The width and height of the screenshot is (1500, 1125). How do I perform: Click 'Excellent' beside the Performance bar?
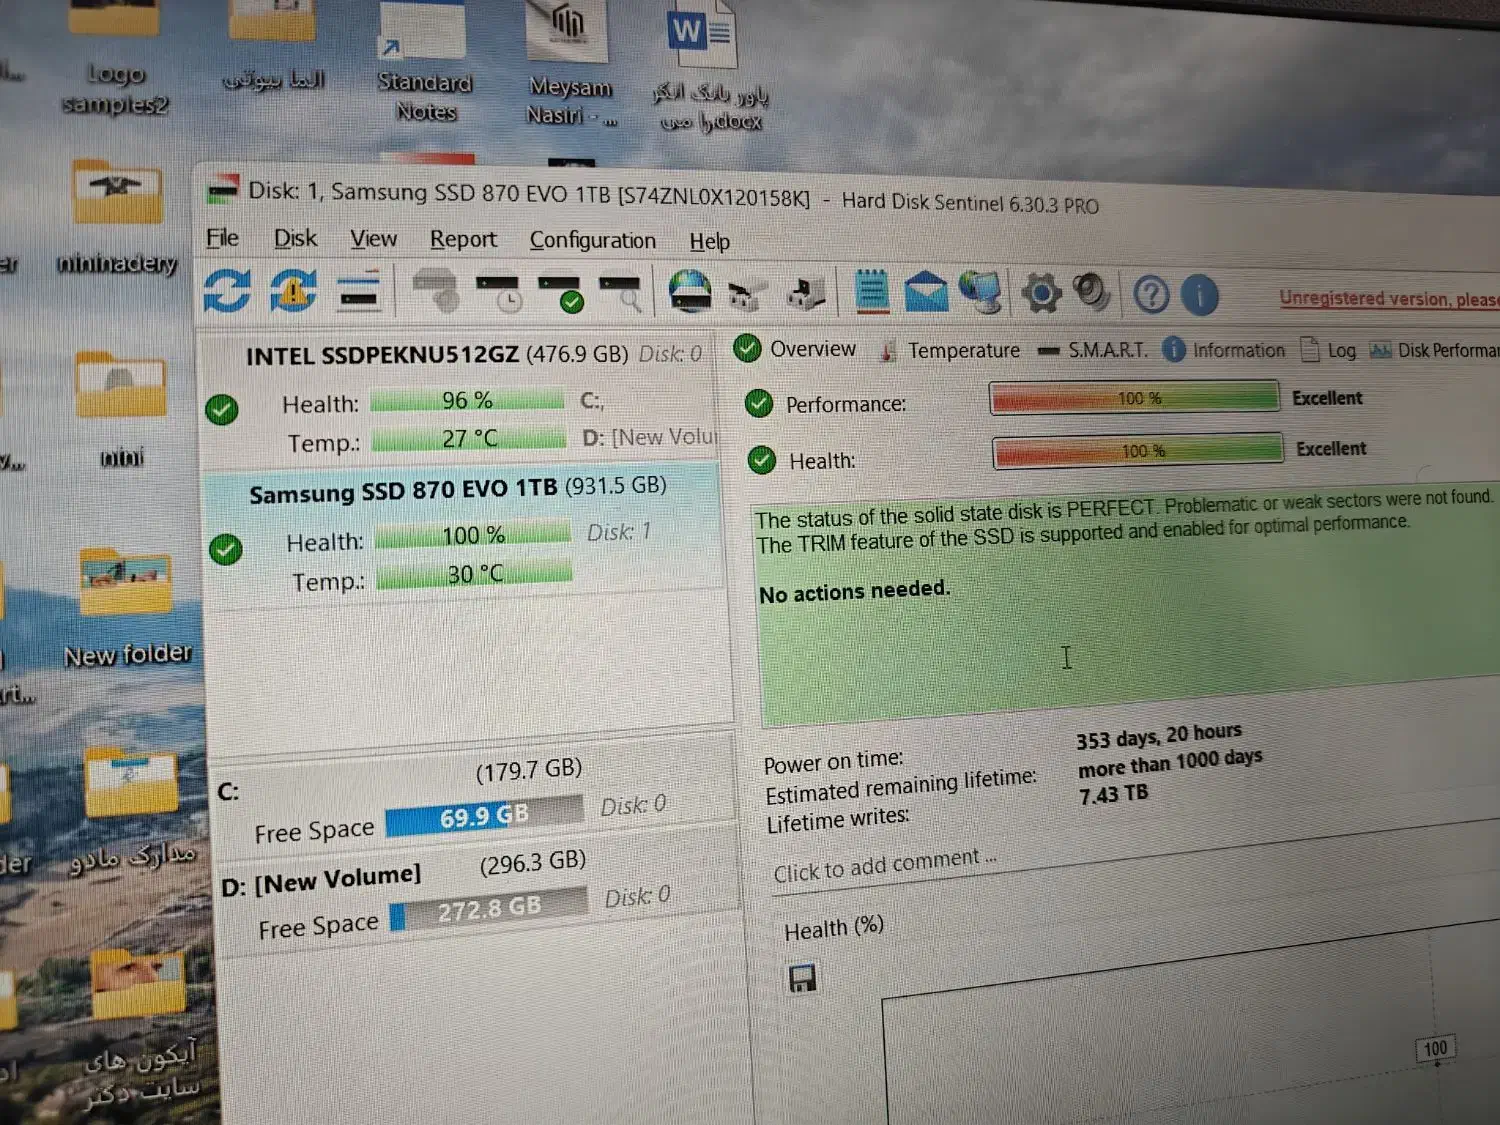(1327, 398)
